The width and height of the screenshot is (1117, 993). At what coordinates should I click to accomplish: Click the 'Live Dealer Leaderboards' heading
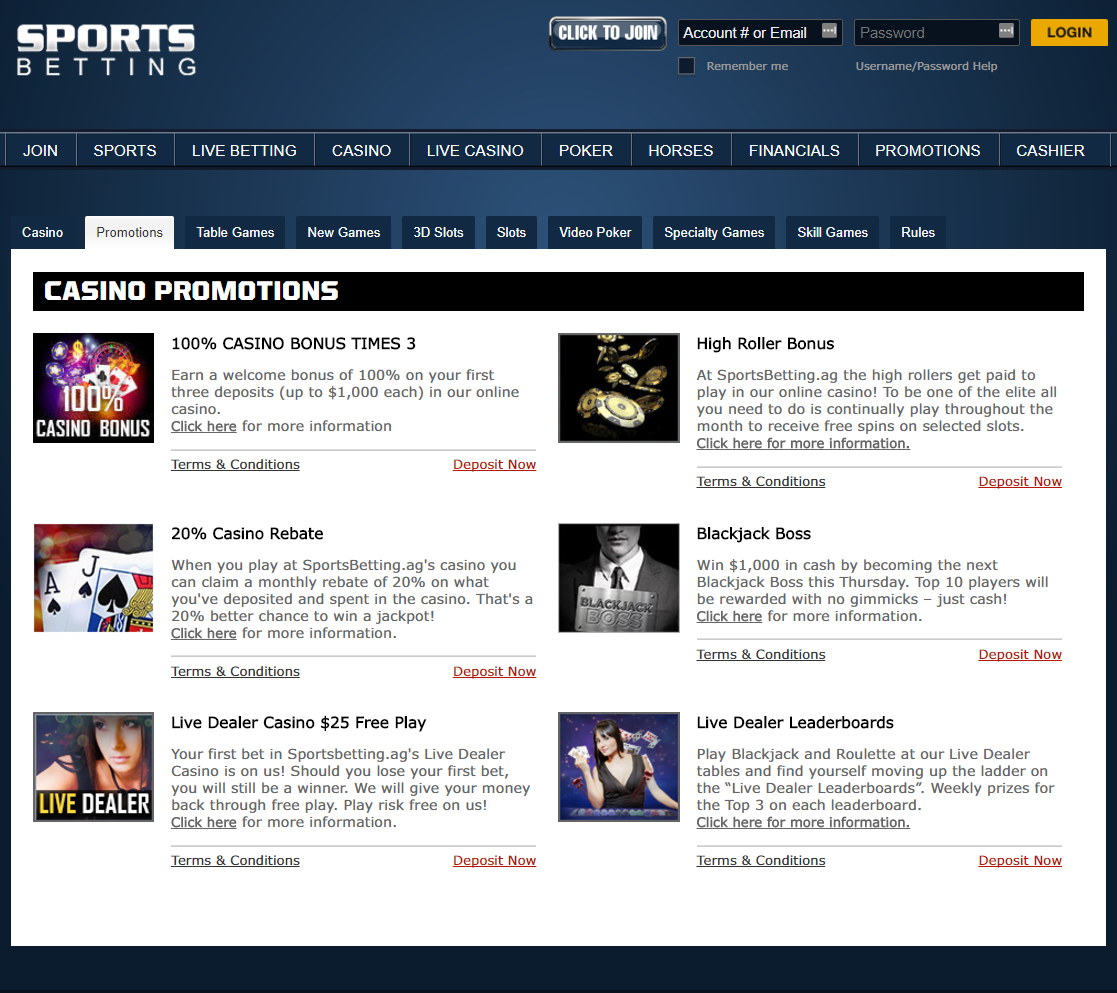pos(795,722)
